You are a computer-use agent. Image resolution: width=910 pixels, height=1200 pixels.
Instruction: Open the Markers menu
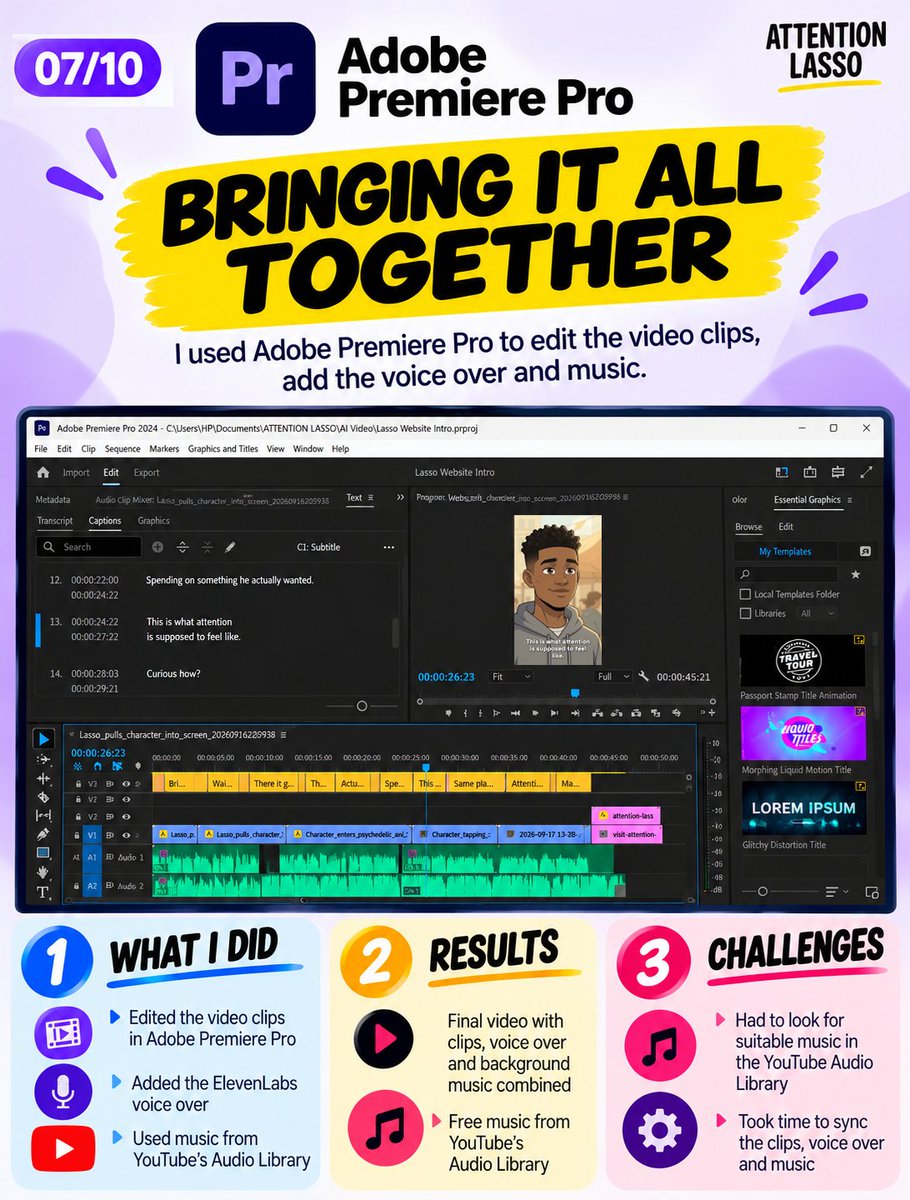point(164,449)
